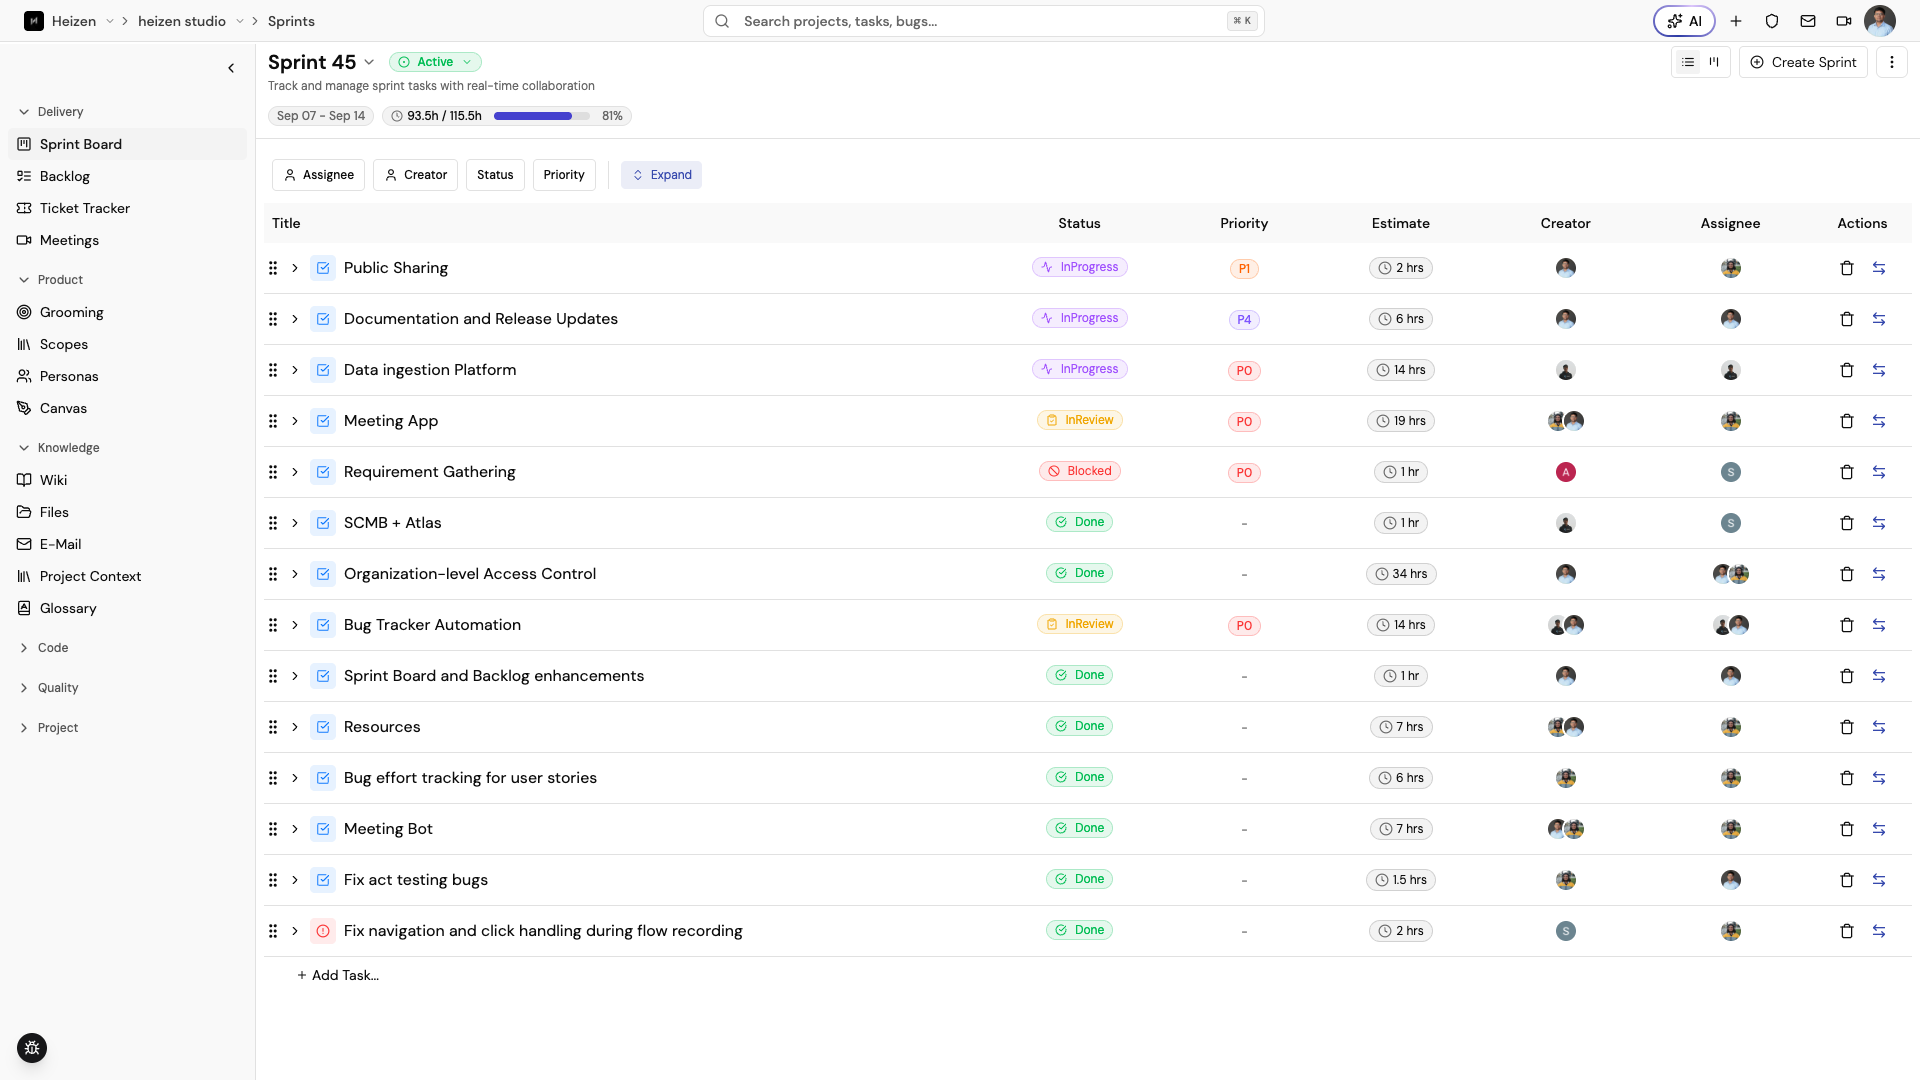The height and width of the screenshot is (1080, 1920).
Task: Open the shield icon in header
Action: [x=1772, y=21]
